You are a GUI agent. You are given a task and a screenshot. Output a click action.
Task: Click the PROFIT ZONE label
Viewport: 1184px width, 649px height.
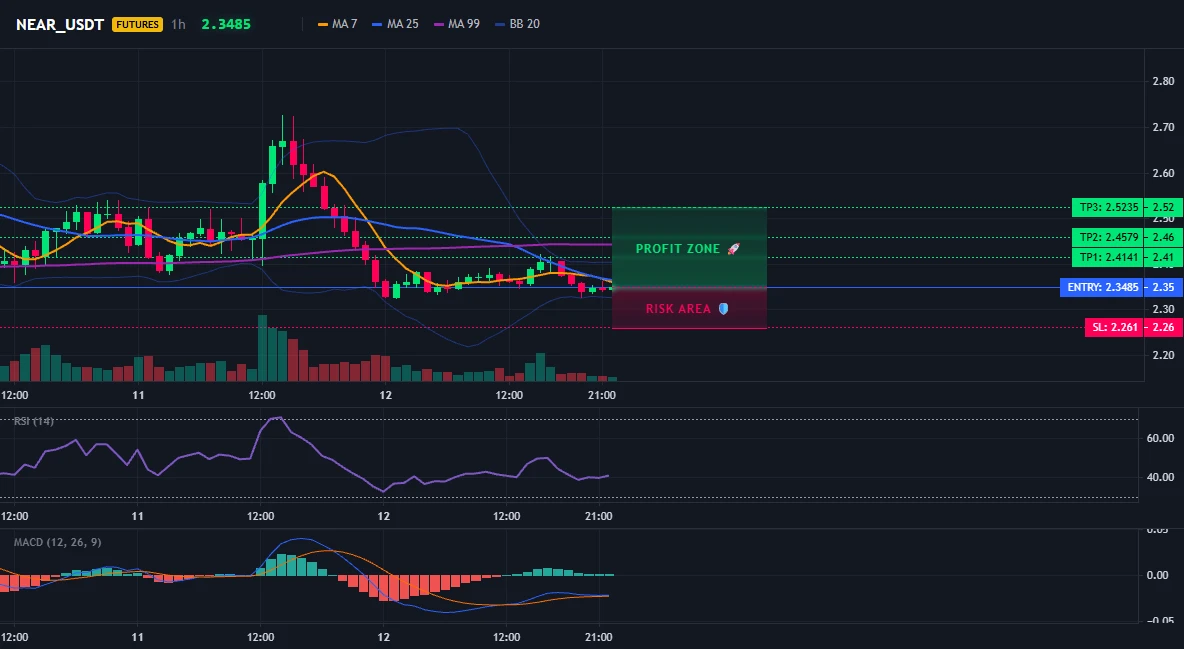click(x=677, y=249)
